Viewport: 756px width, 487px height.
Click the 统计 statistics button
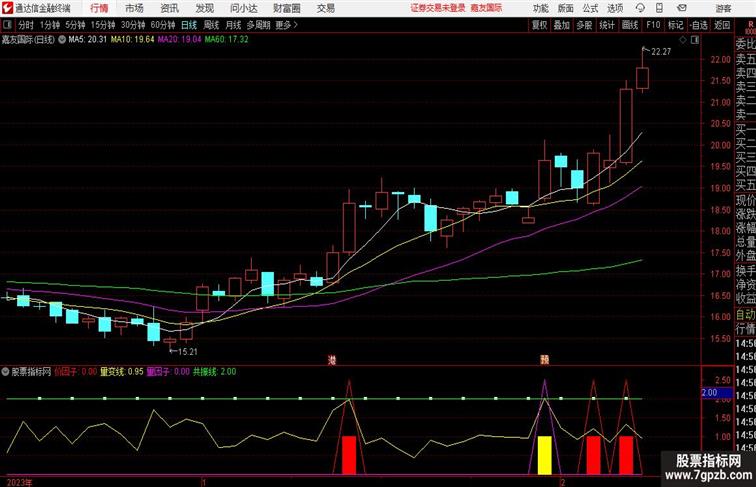607,25
